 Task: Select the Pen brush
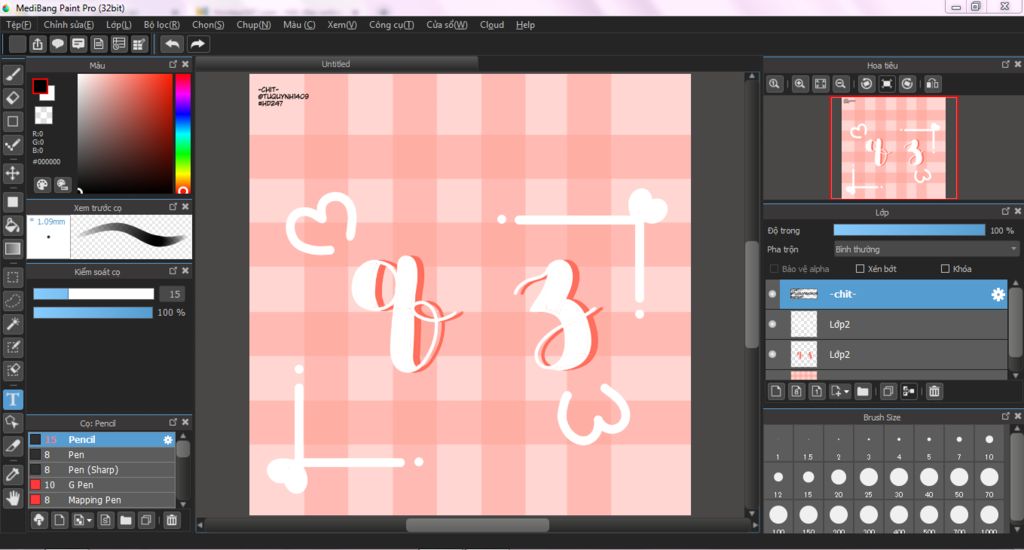click(x=102, y=455)
